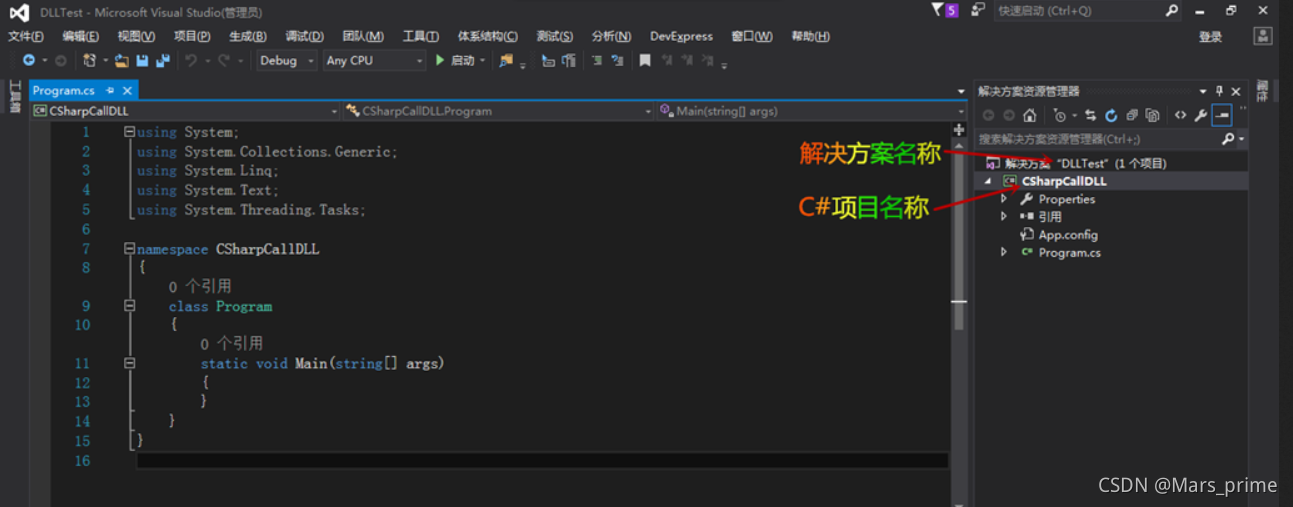Expand the Properties tree node

click(1004, 199)
